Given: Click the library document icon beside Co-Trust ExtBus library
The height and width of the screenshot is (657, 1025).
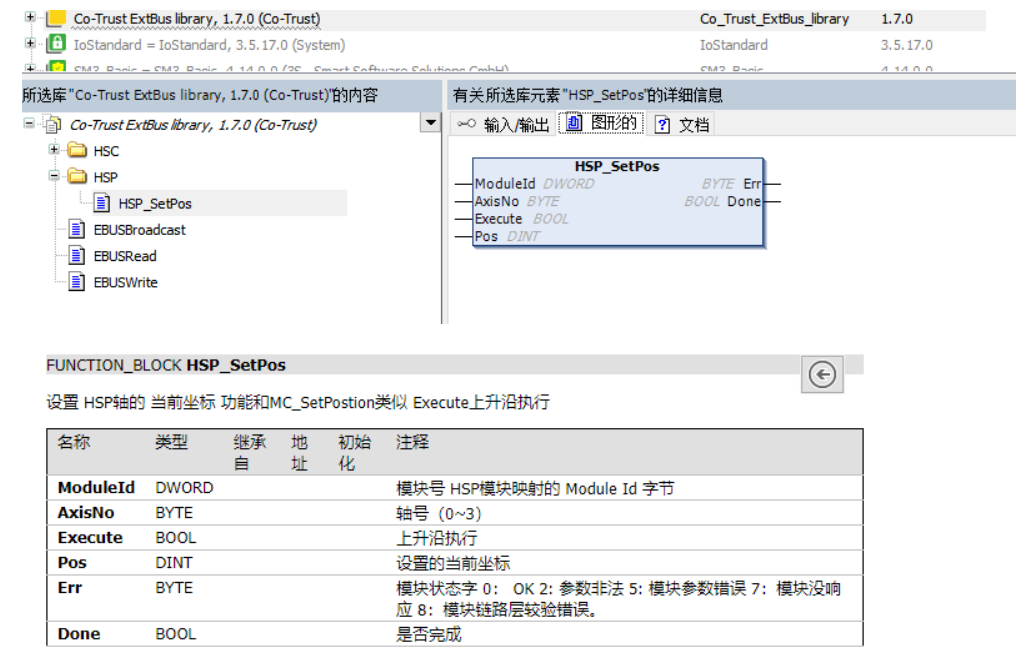Looking at the screenshot, I should click(x=53, y=124).
